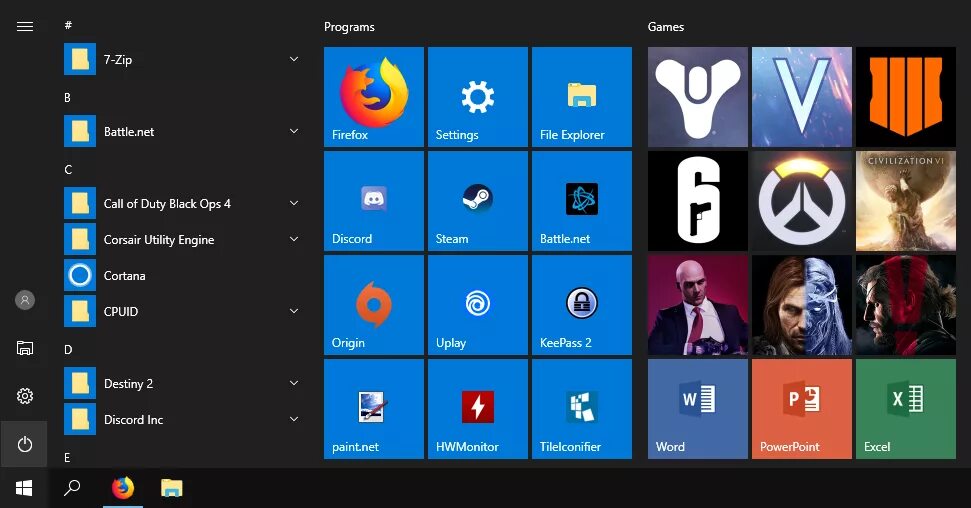The height and width of the screenshot is (508, 971).
Task: Click the C letter header
Action: tap(68, 170)
